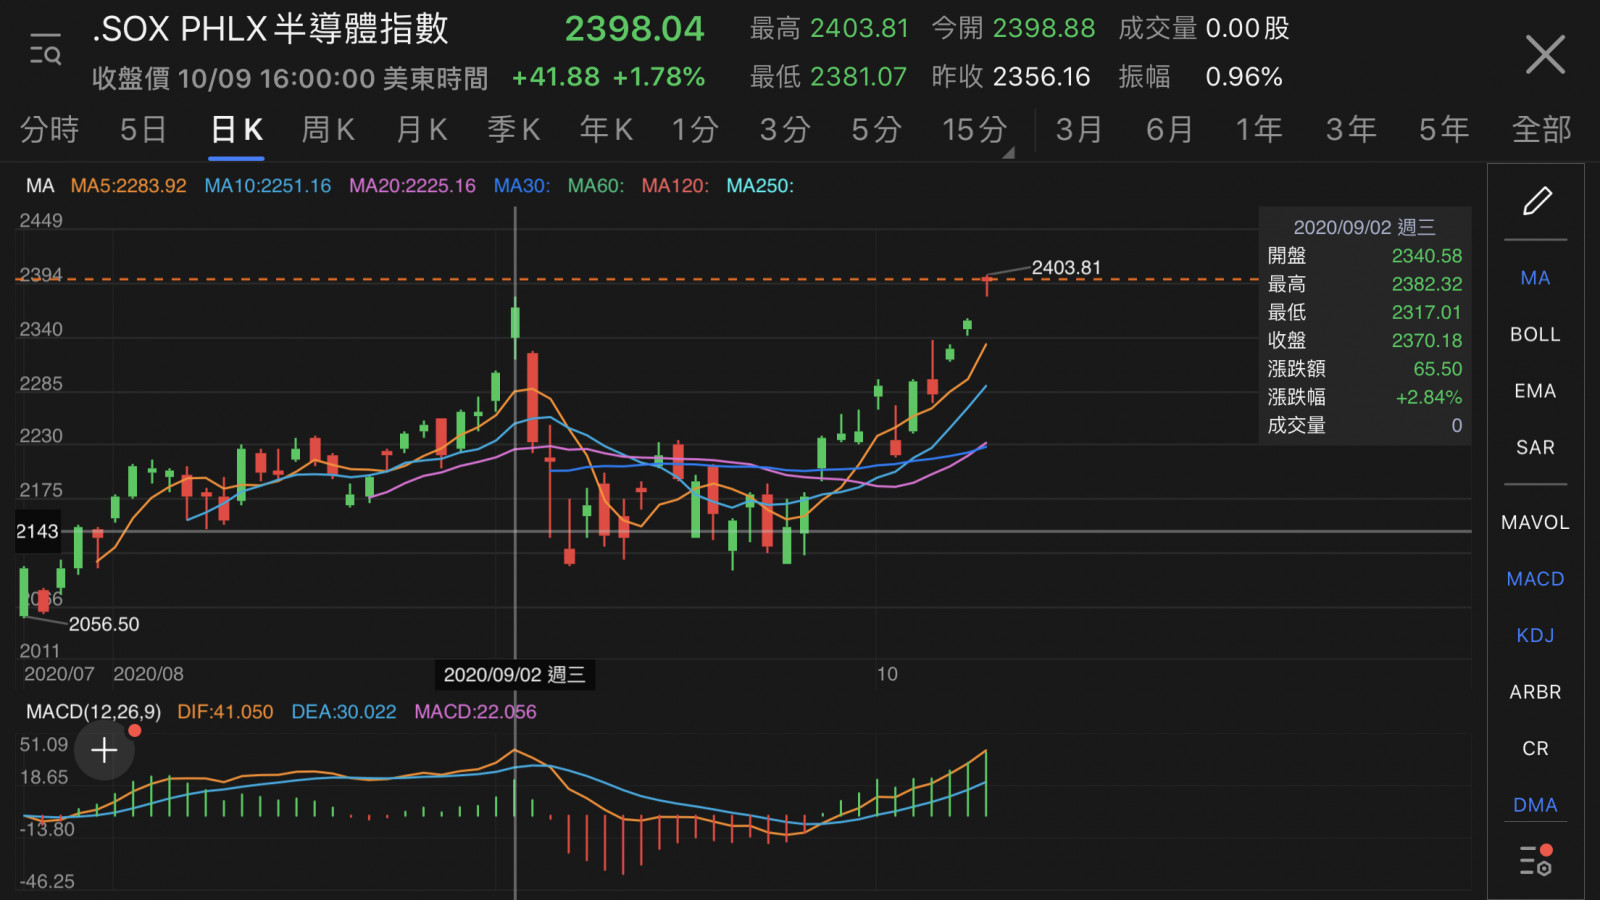This screenshot has width=1600, height=900.
Task: Select the 月K monthly candlestick tab
Action: [x=422, y=130]
